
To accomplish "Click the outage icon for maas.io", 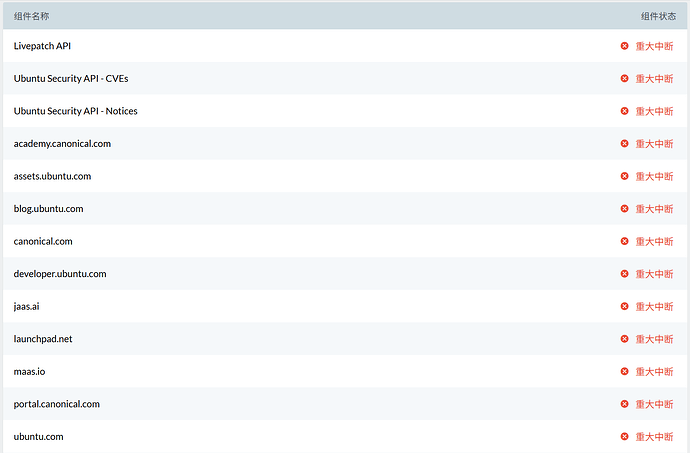I will click(624, 372).
